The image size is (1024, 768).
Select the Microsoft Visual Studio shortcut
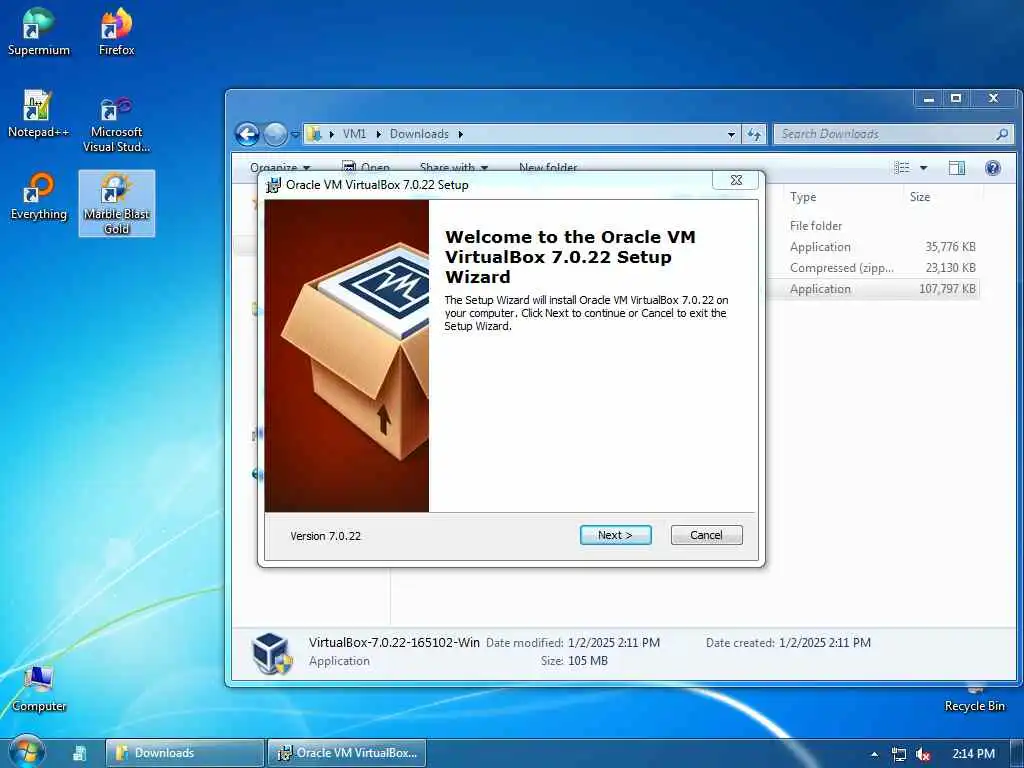[116, 123]
